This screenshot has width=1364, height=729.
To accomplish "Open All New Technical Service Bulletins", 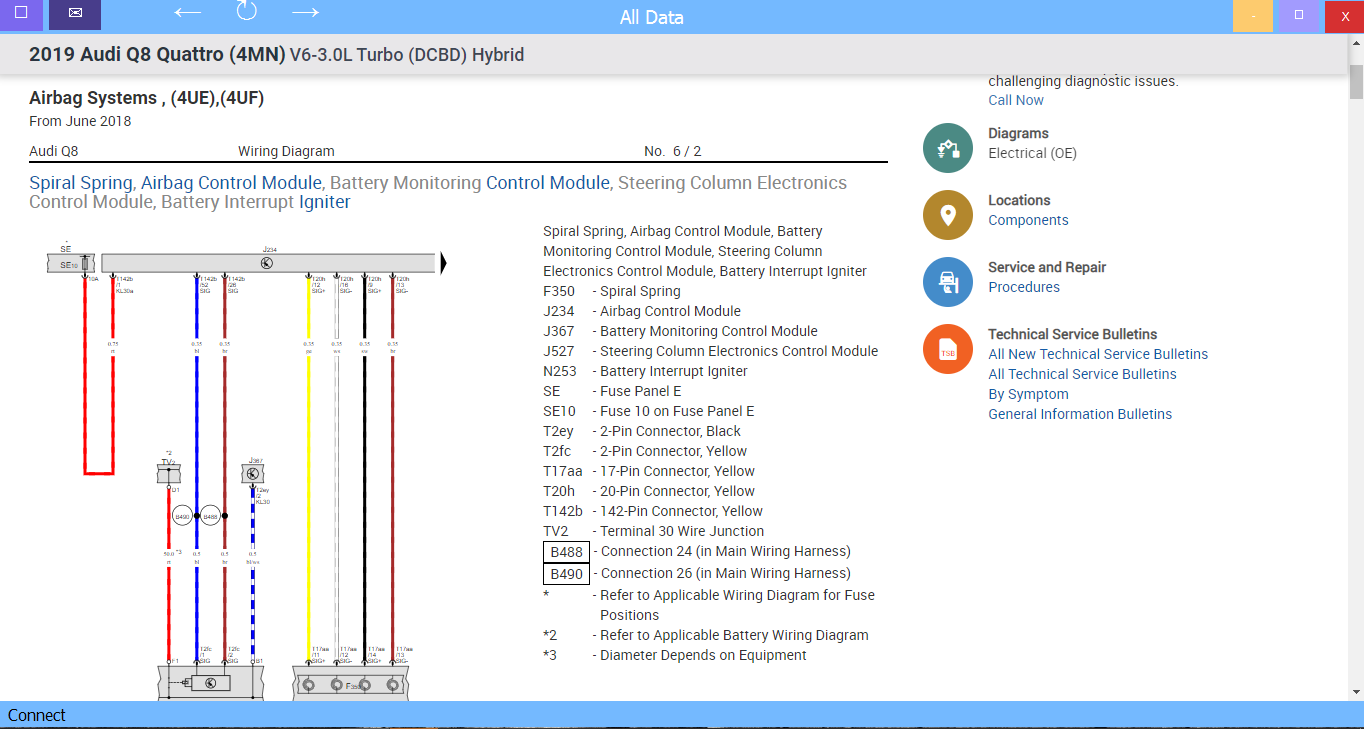I will pos(1098,354).
